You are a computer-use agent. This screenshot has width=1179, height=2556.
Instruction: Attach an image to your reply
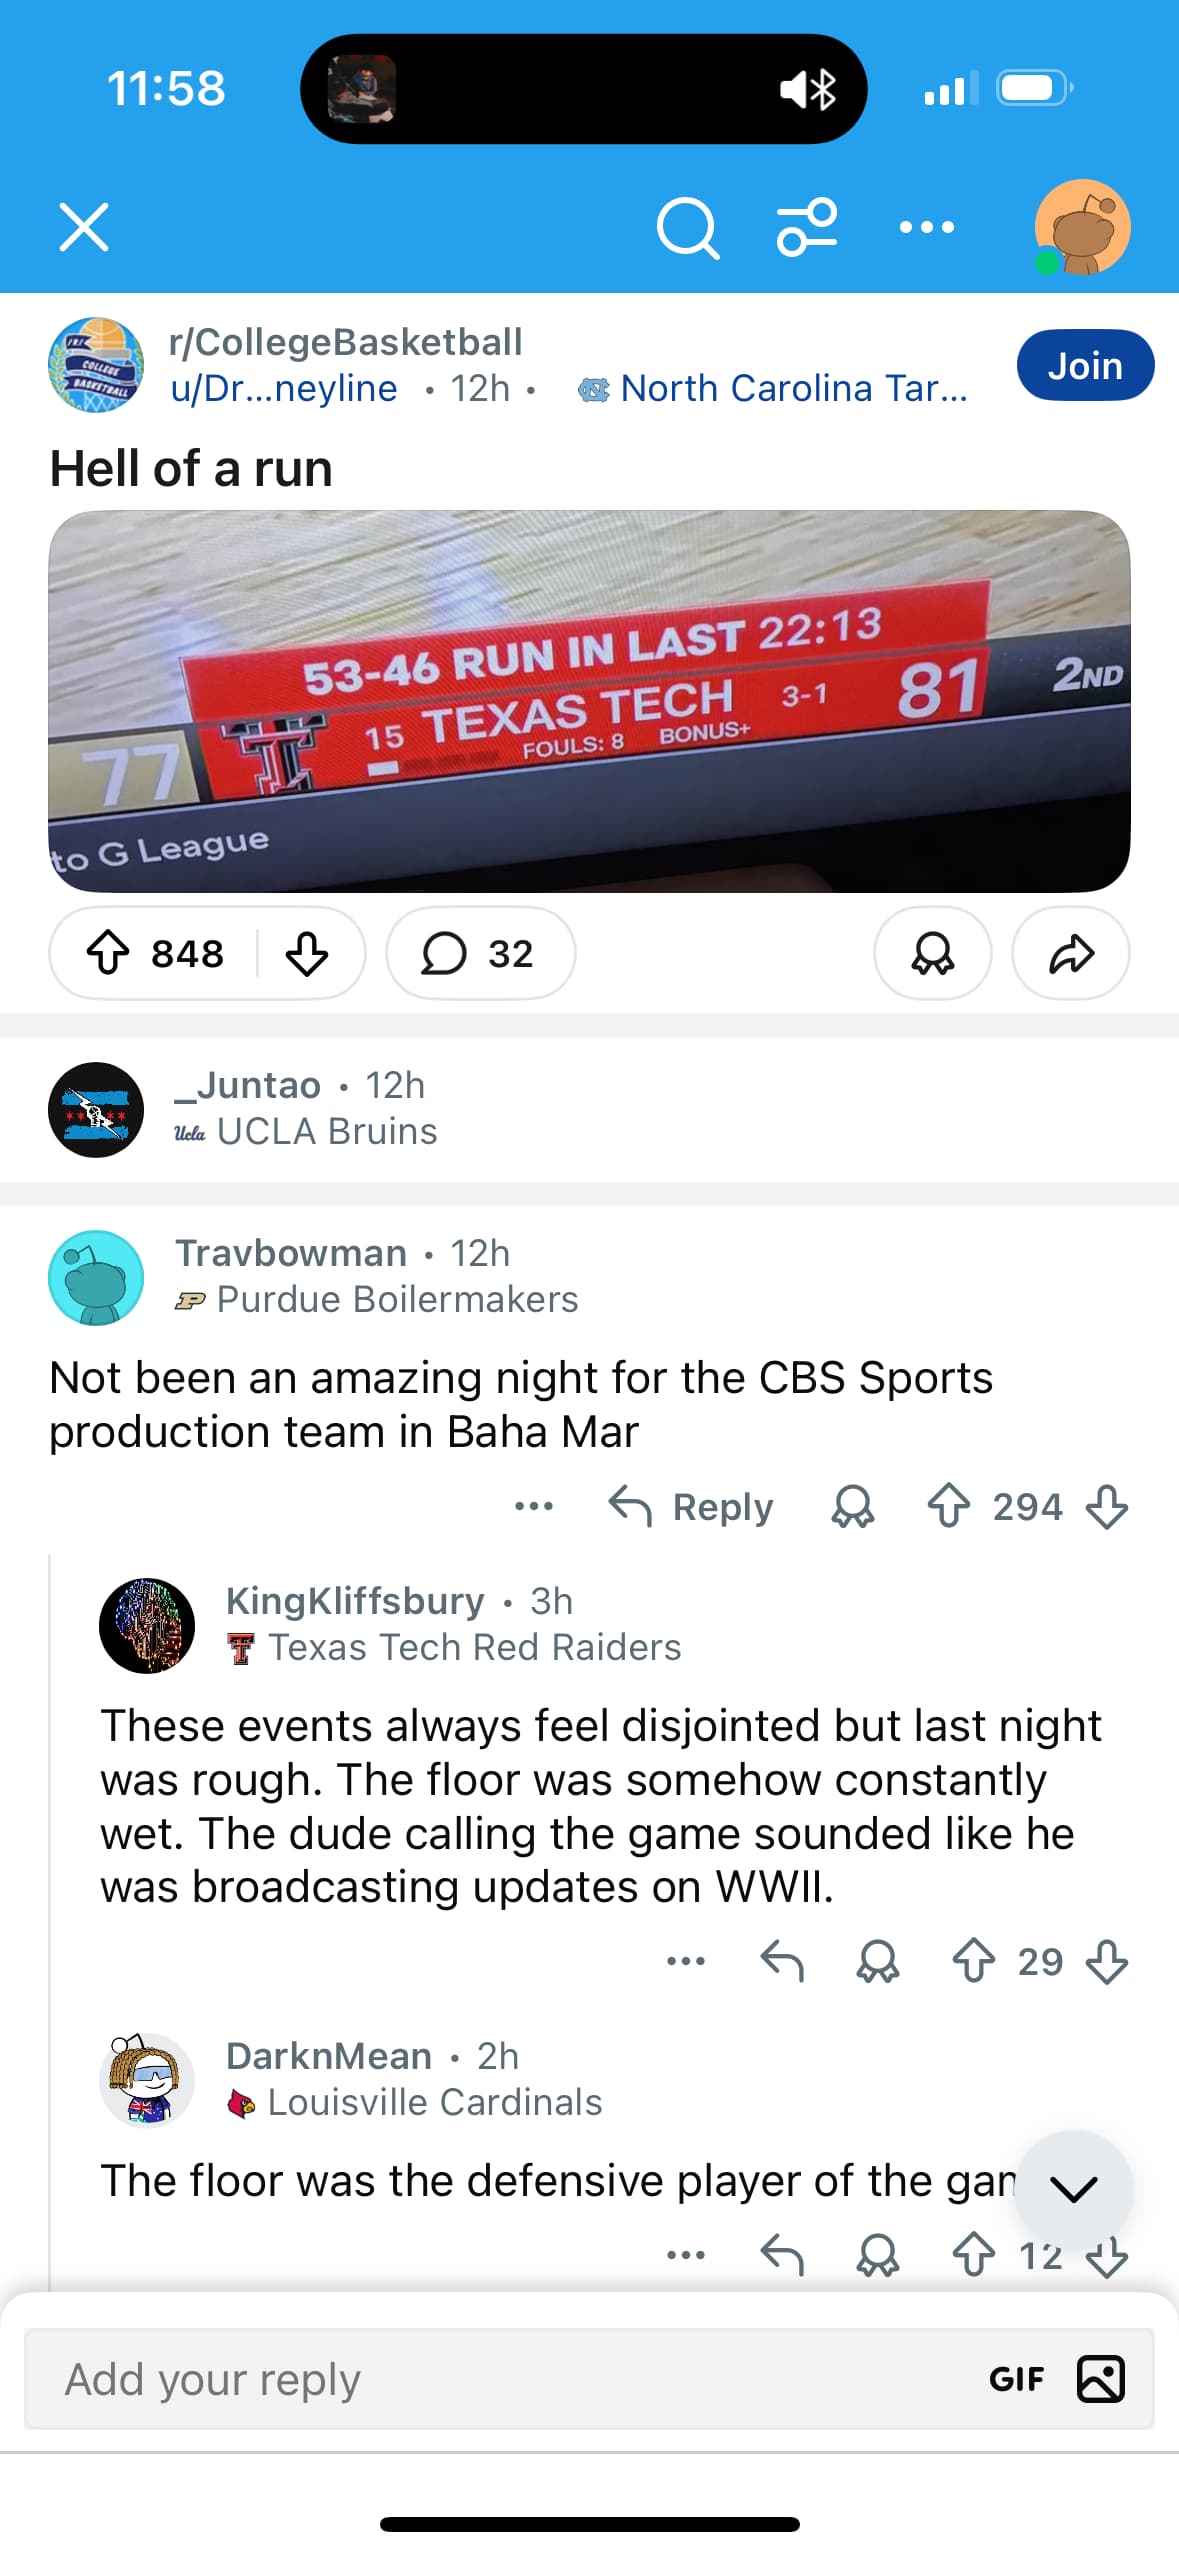pos(1100,2379)
